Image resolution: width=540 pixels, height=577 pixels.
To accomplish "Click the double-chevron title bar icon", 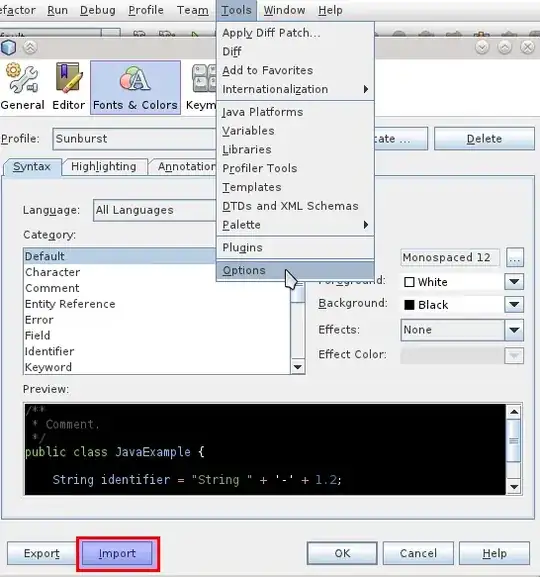I will point(30,47).
